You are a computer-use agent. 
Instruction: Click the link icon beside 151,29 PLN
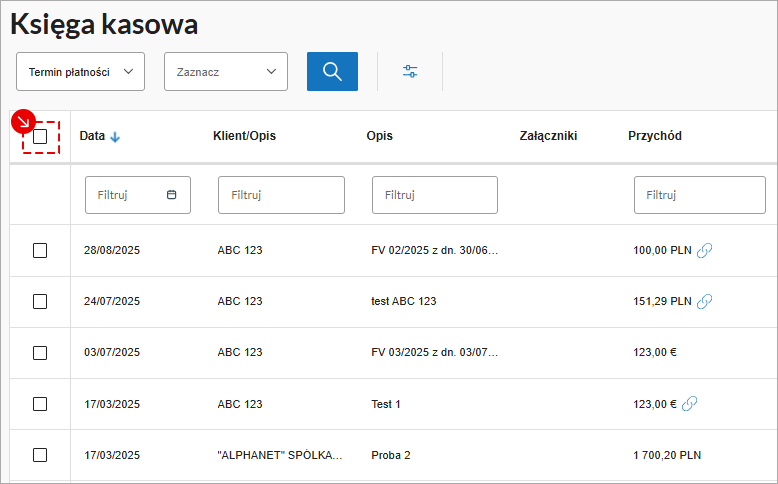pos(704,301)
